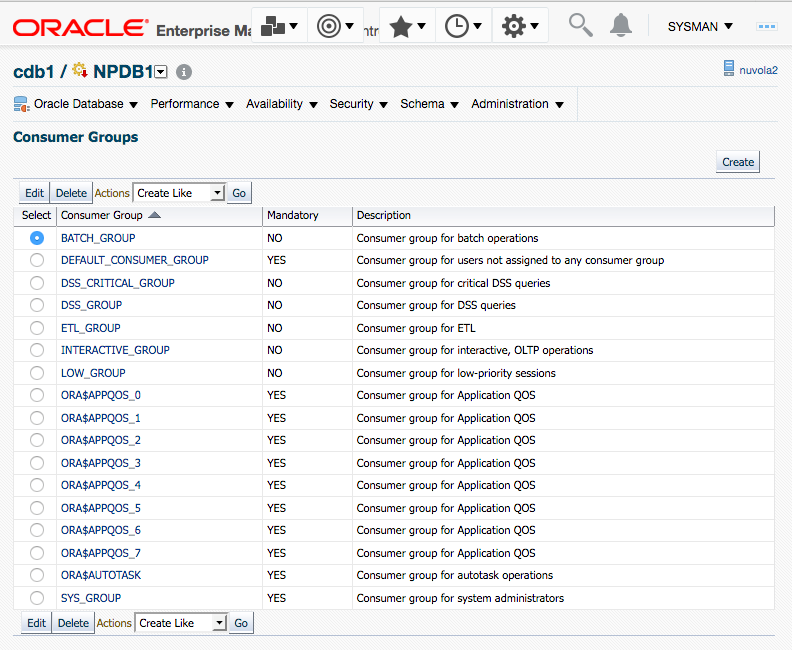
Task: Open the Targets bullseye menu
Action: tap(335, 26)
